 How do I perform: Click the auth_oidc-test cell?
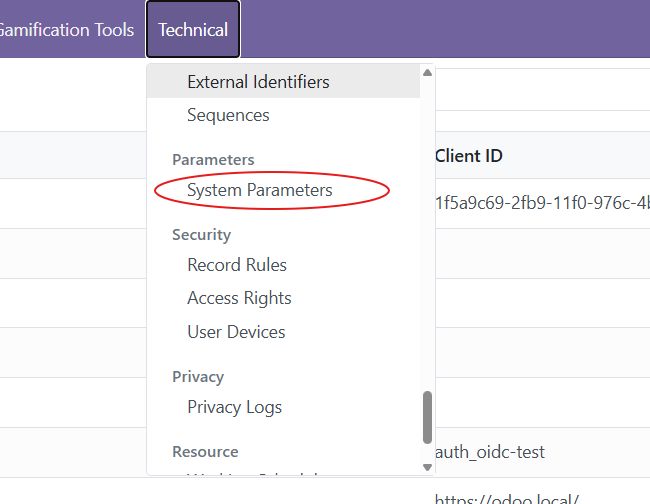[x=490, y=452]
